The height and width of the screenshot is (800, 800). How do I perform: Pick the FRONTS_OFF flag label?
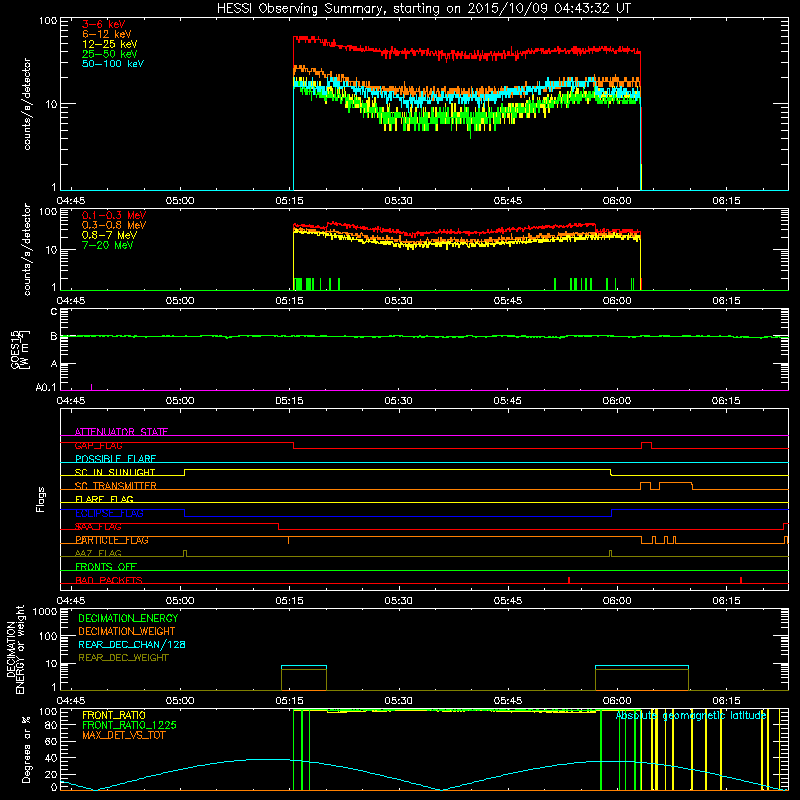(106, 567)
